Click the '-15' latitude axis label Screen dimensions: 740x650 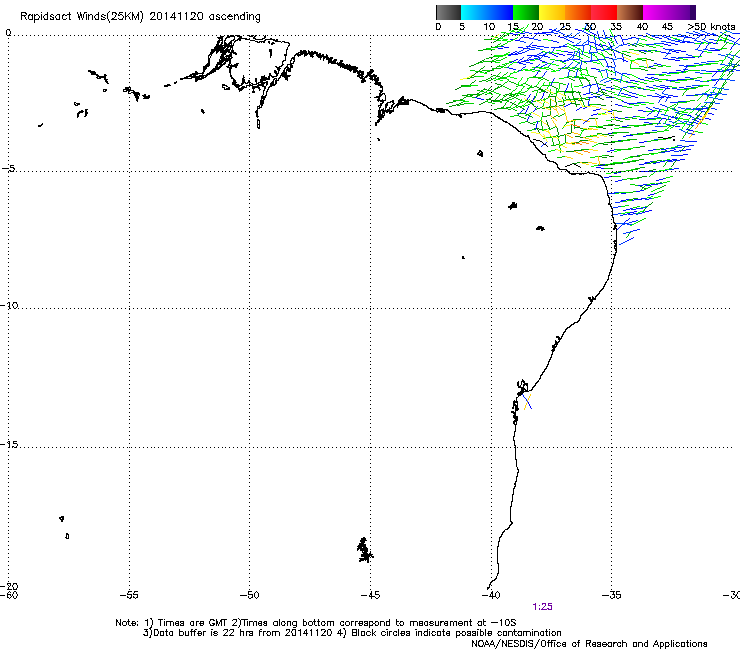(9, 444)
